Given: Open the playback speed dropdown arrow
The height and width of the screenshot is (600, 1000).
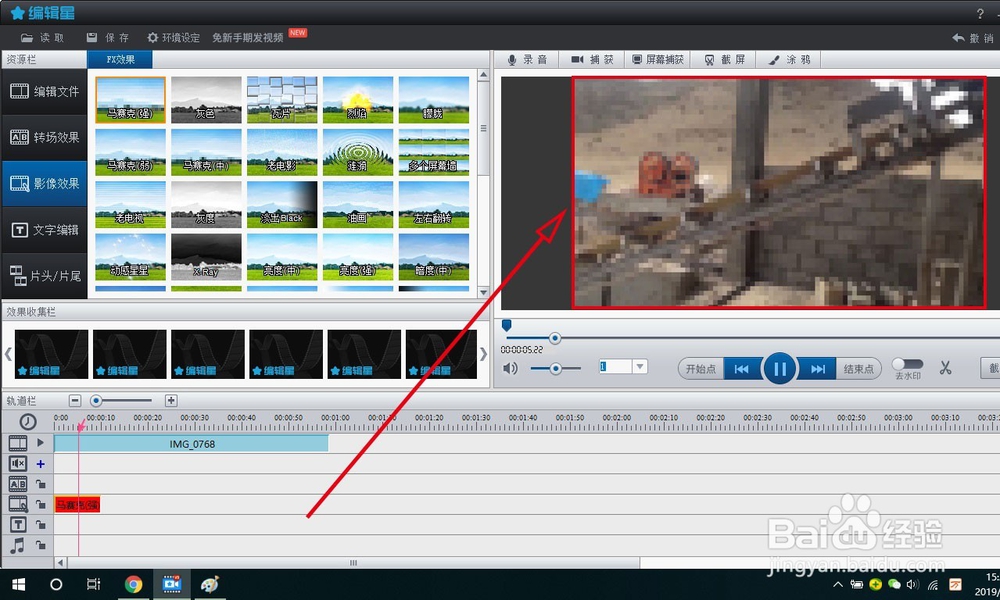Looking at the screenshot, I should click(640, 367).
